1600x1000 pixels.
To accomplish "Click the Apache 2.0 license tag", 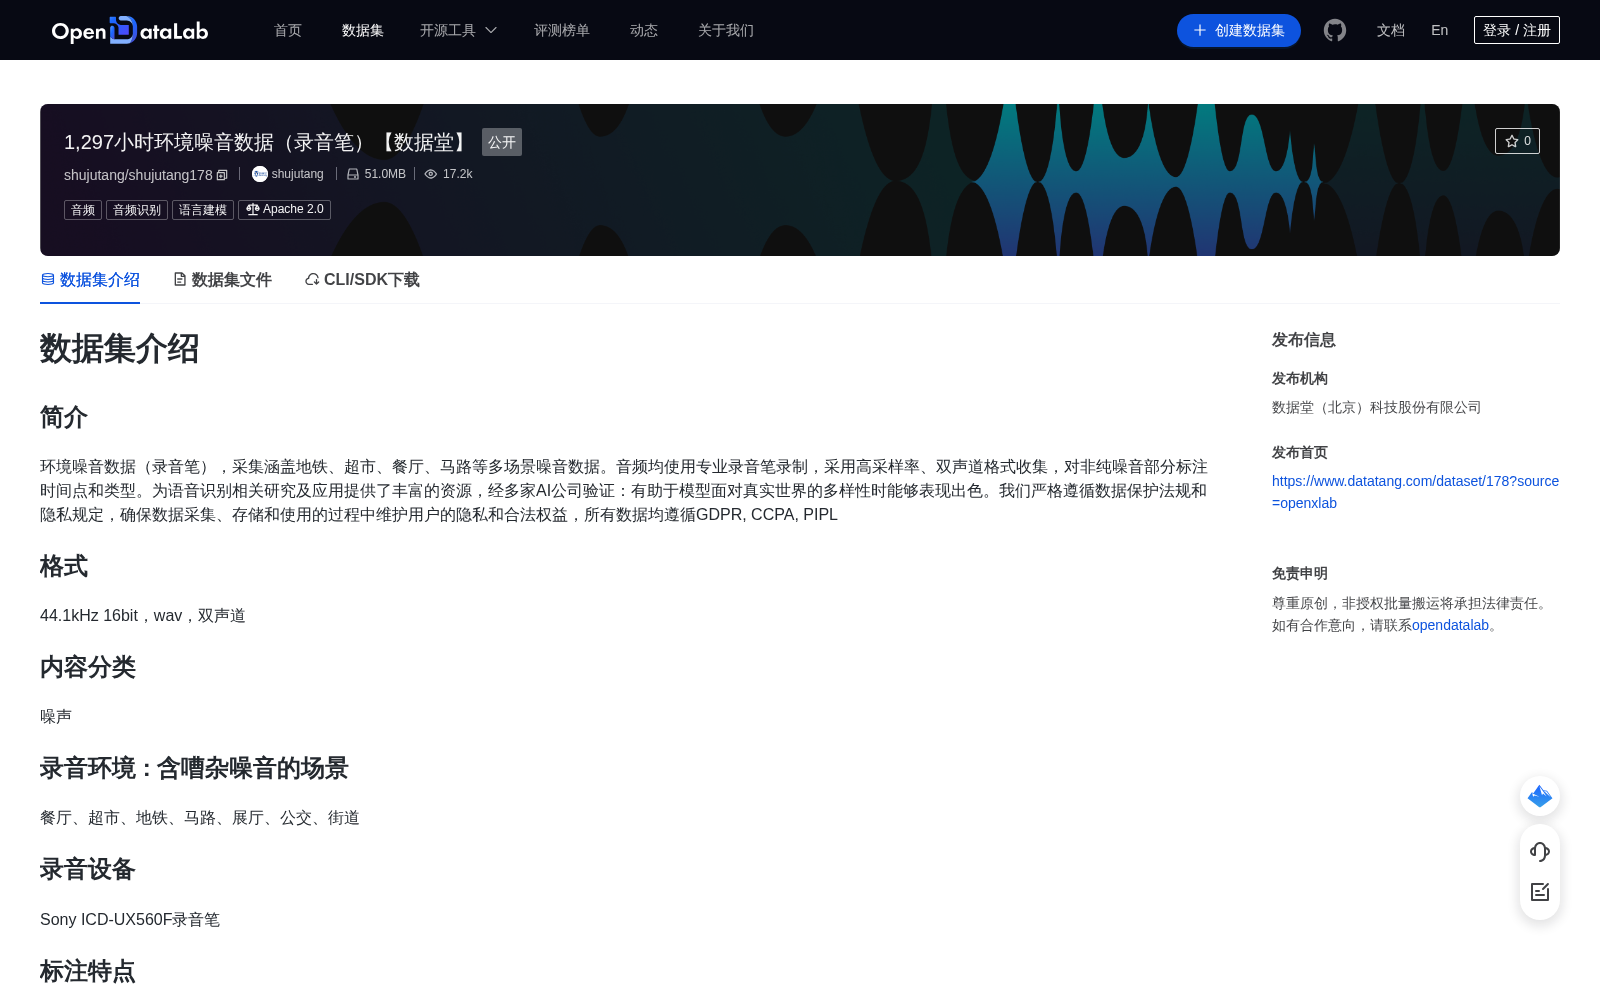I will point(284,210).
